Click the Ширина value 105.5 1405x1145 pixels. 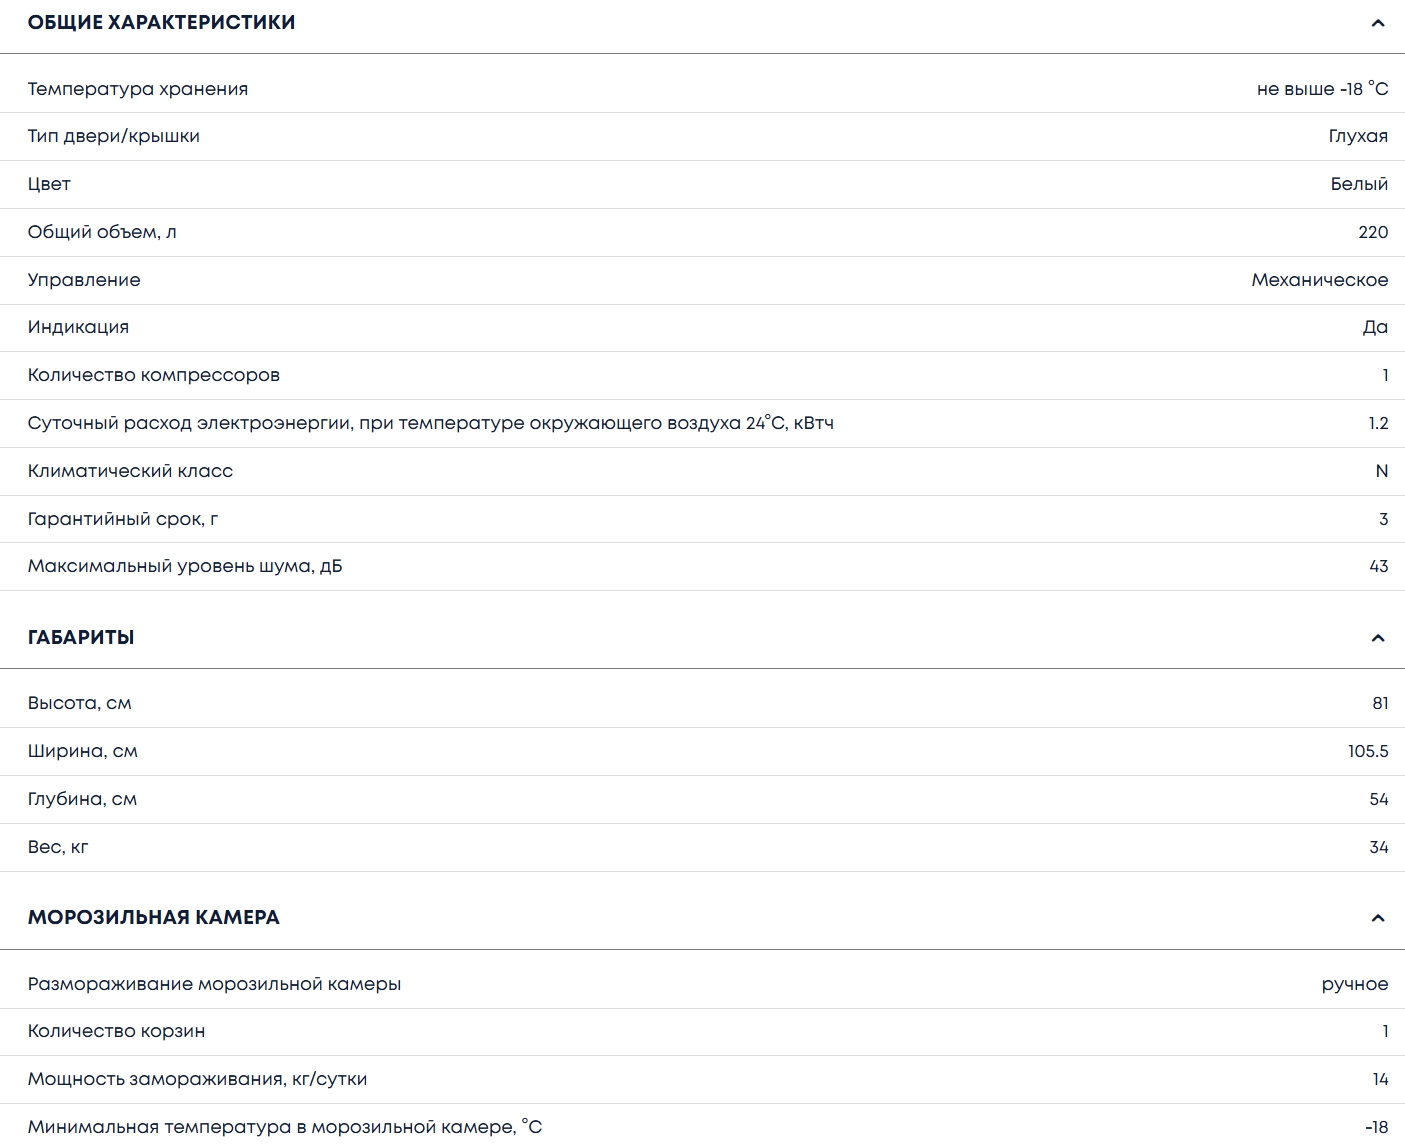[1367, 751]
